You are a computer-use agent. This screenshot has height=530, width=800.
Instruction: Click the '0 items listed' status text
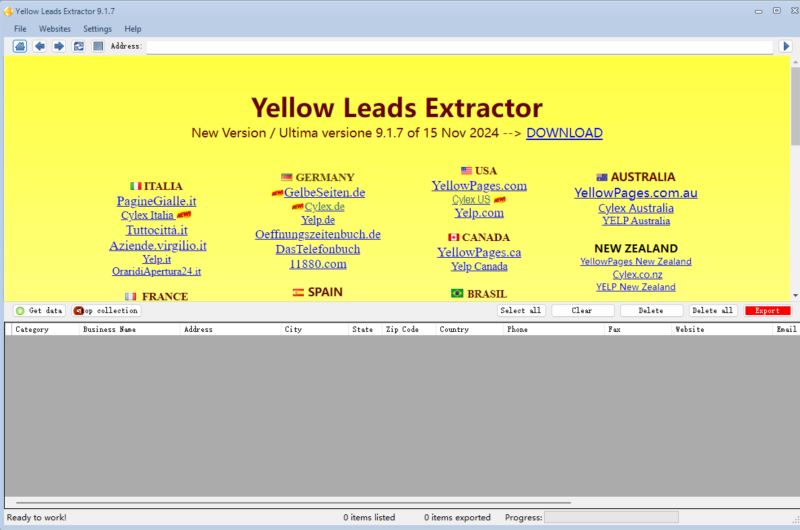[369, 517]
